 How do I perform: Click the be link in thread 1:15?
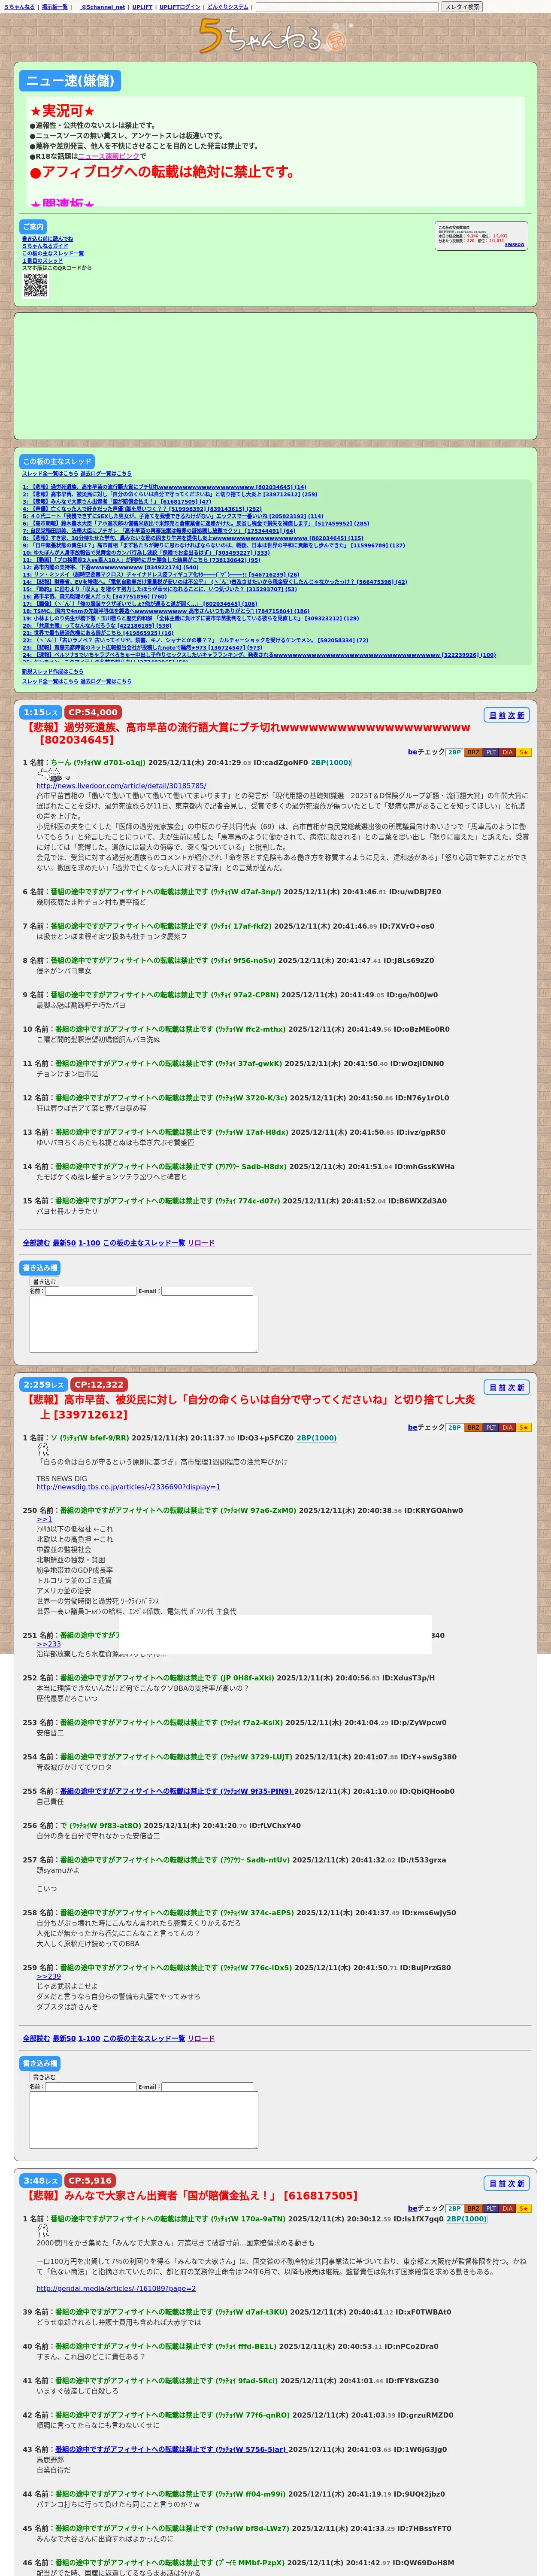click(412, 752)
